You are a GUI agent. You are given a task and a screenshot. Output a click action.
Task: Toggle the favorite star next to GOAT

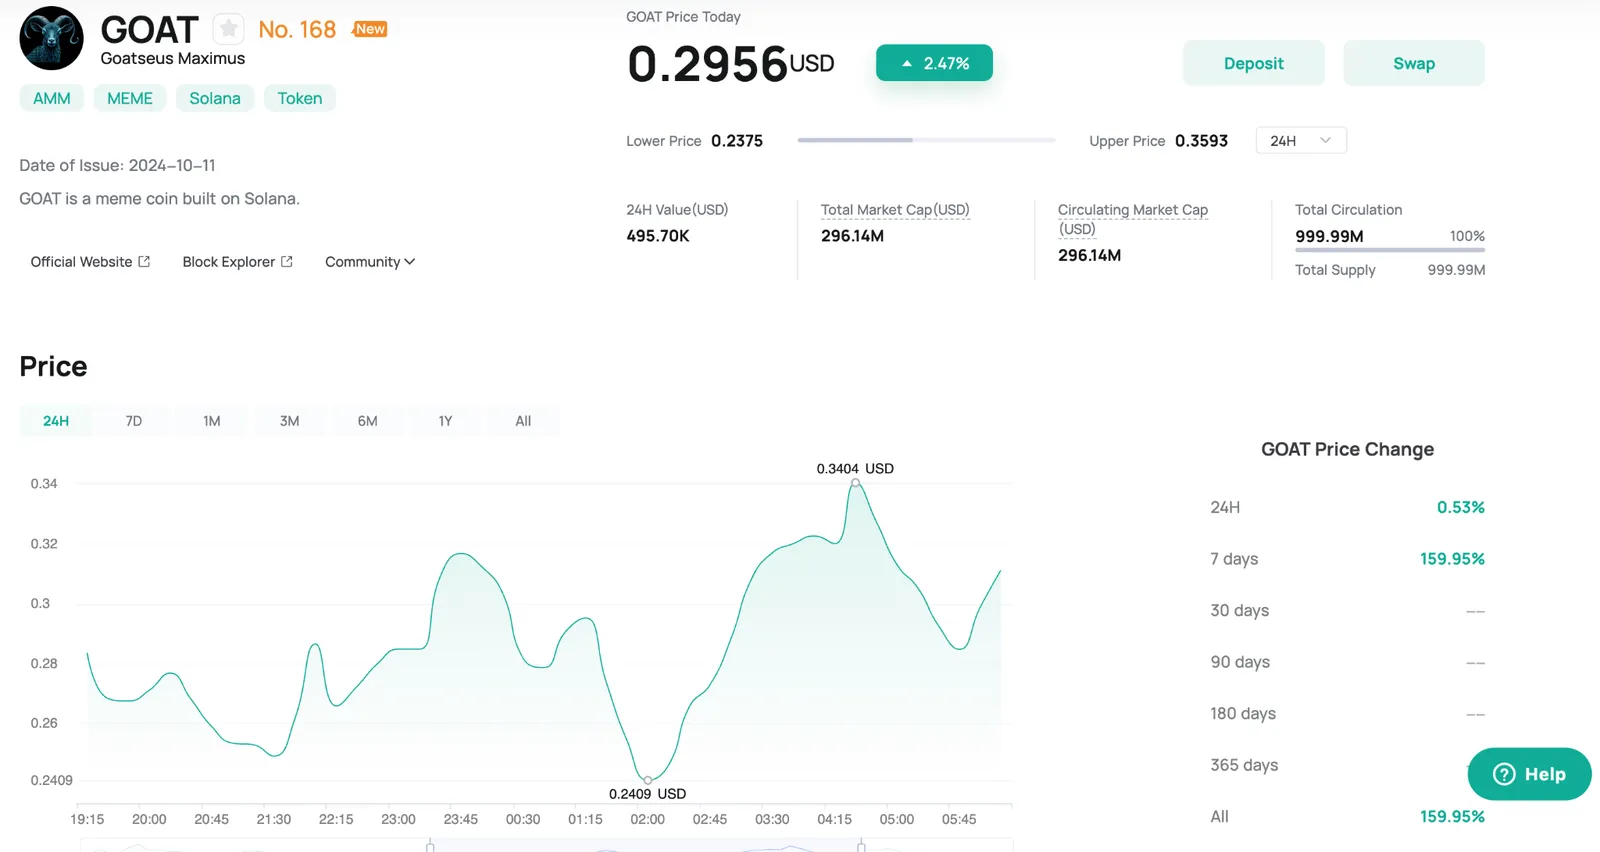point(229,29)
